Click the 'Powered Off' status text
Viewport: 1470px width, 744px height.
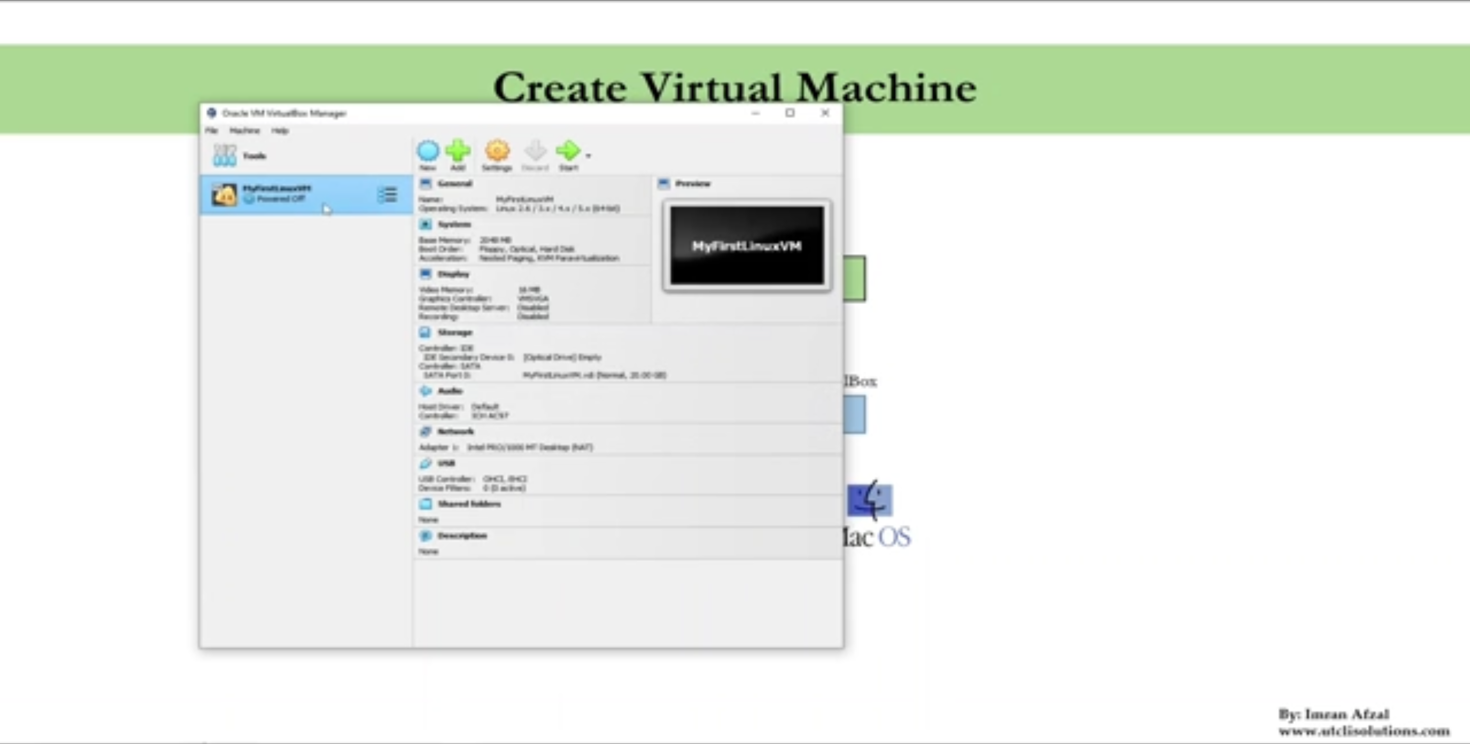click(x=281, y=199)
